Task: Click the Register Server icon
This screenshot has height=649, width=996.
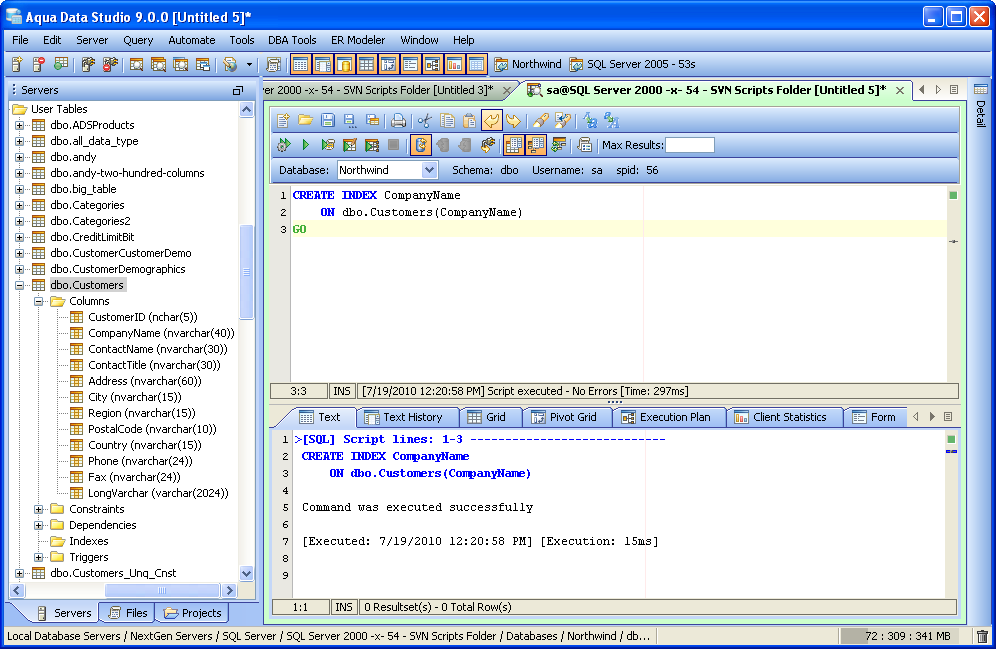Action: click(17, 65)
